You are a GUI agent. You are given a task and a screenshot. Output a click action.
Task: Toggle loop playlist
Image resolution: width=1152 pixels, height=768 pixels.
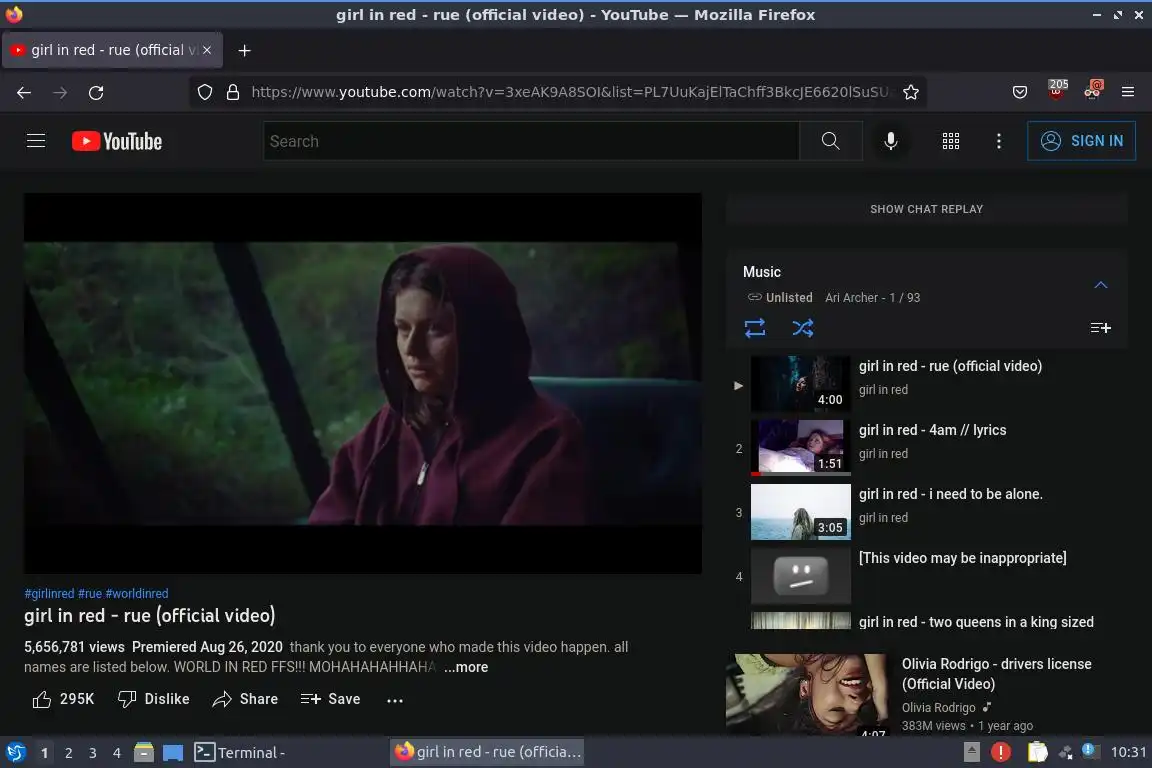point(755,327)
